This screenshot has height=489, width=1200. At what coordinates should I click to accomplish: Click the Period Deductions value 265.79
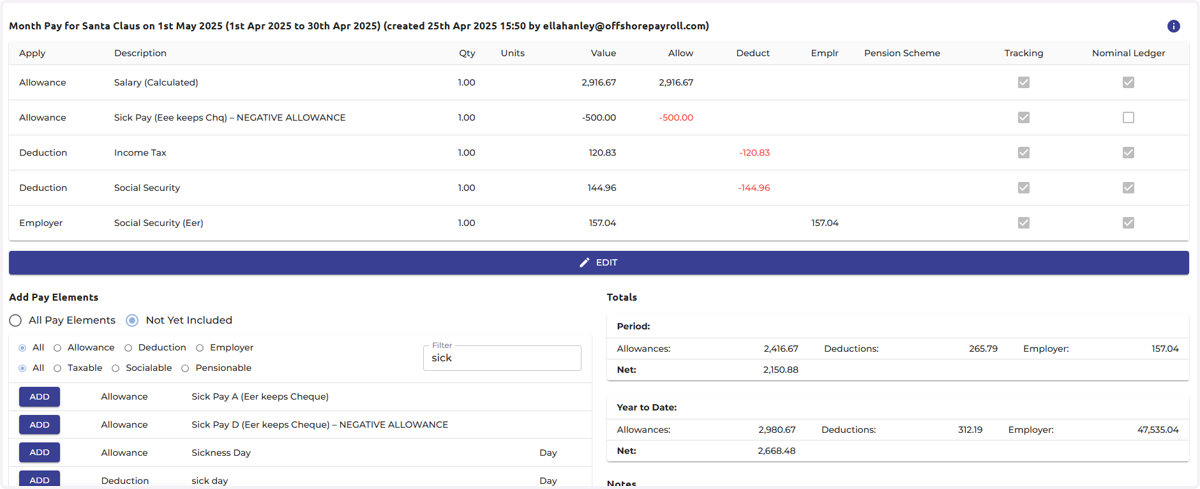coord(983,349)
